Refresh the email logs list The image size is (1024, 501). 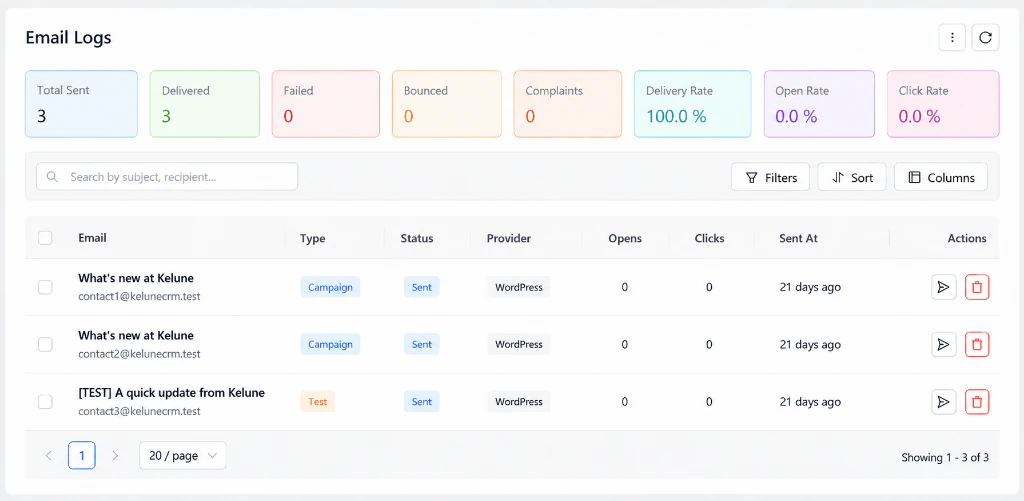tap(985, 38)
